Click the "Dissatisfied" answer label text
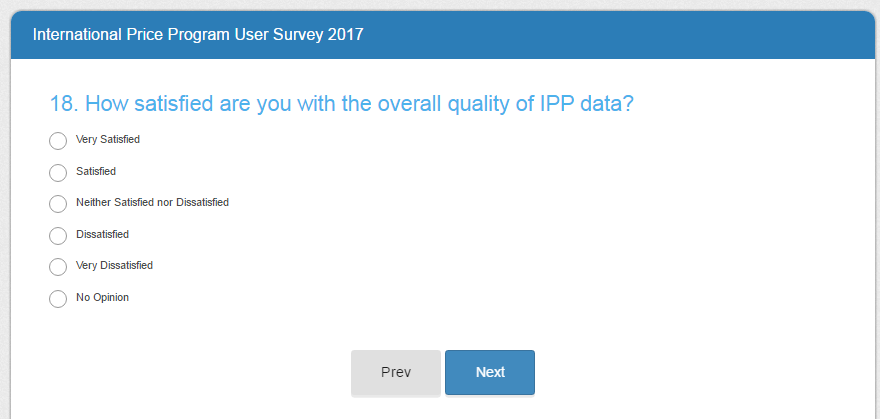Screen dimensions: 880x419 click(102, 235)
